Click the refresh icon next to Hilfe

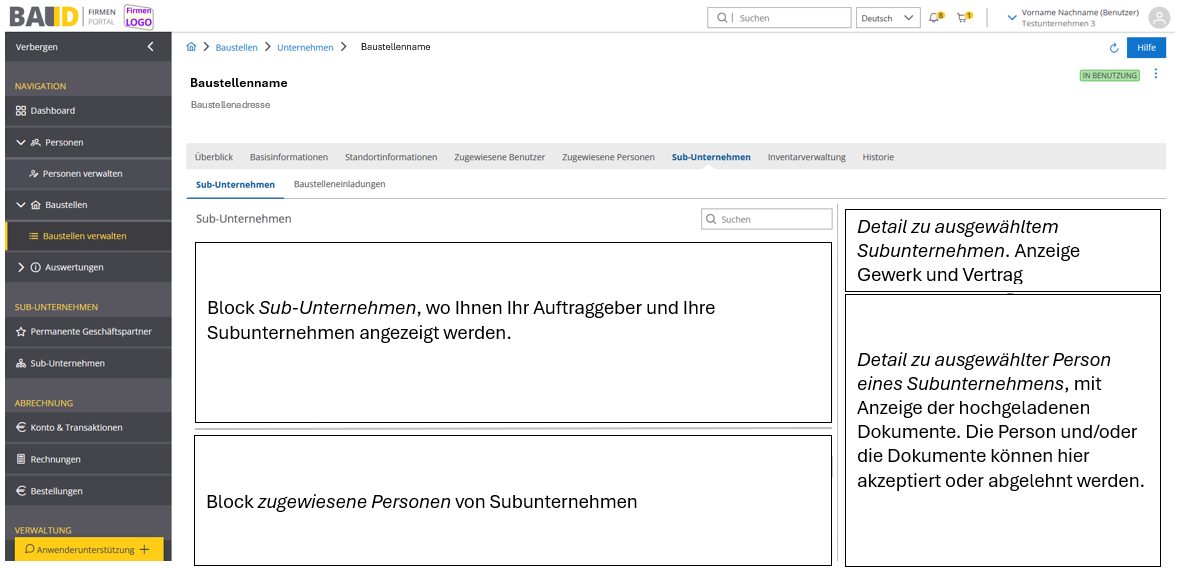click(x=1114, y=48)
